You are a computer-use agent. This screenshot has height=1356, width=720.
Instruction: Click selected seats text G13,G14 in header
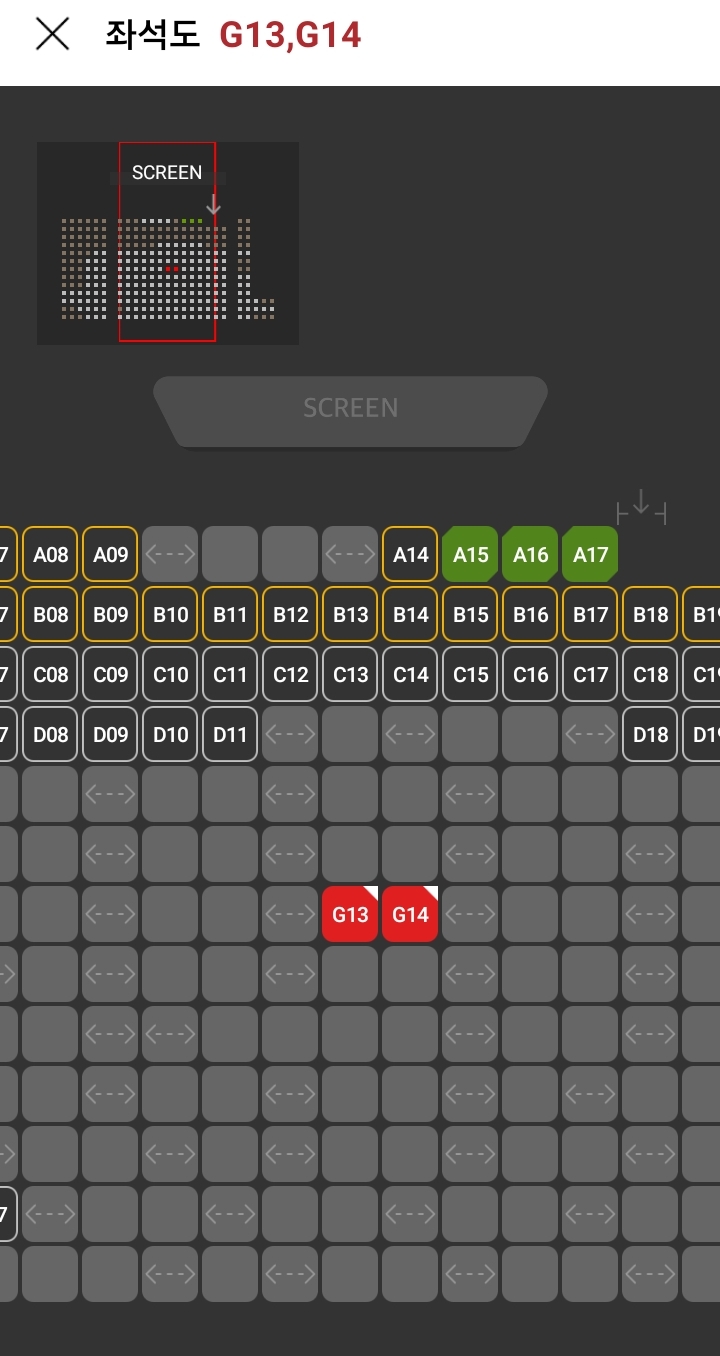click(x=290, y=35)
